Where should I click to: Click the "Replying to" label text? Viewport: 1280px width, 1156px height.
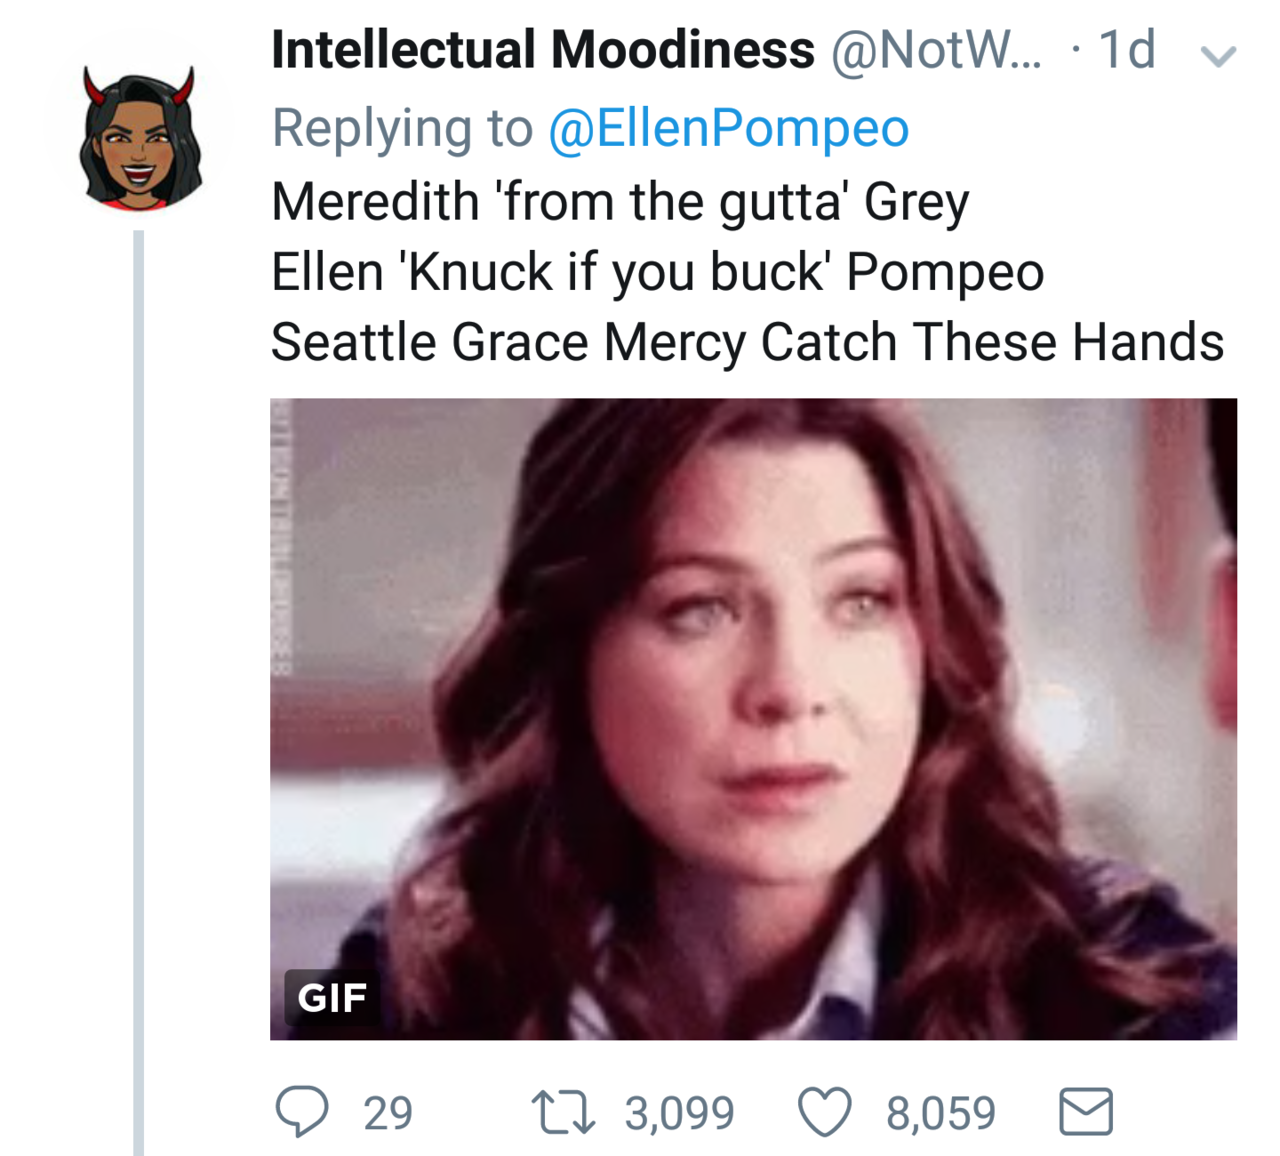click(x=402, y=128)
